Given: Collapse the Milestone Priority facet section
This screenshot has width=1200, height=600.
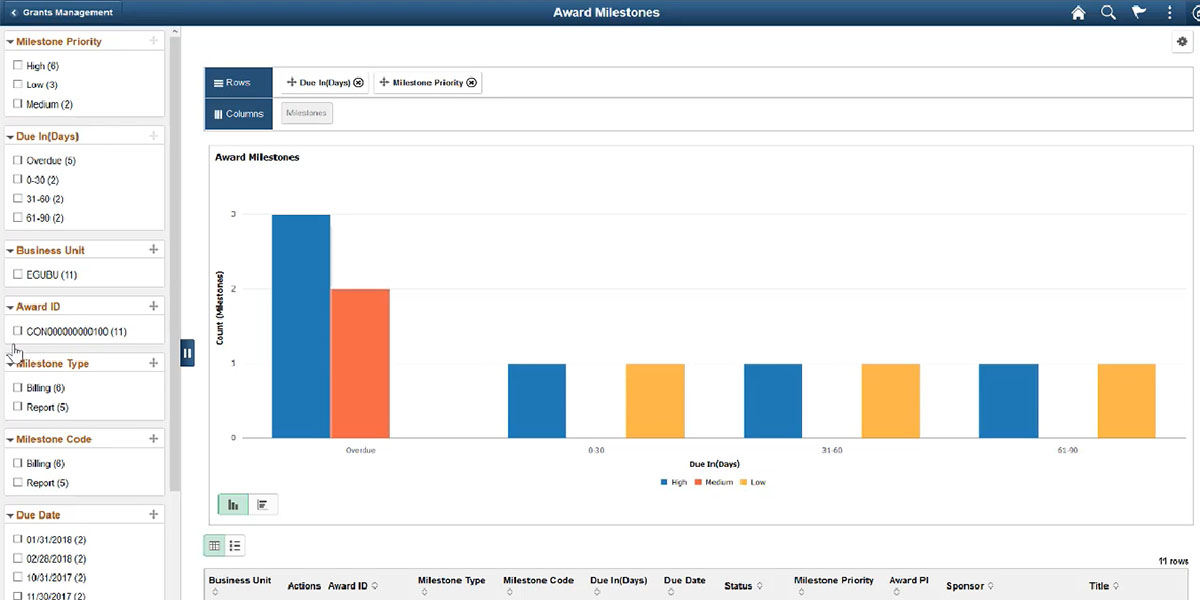Looking at the screenshot, I should (9, 40).
